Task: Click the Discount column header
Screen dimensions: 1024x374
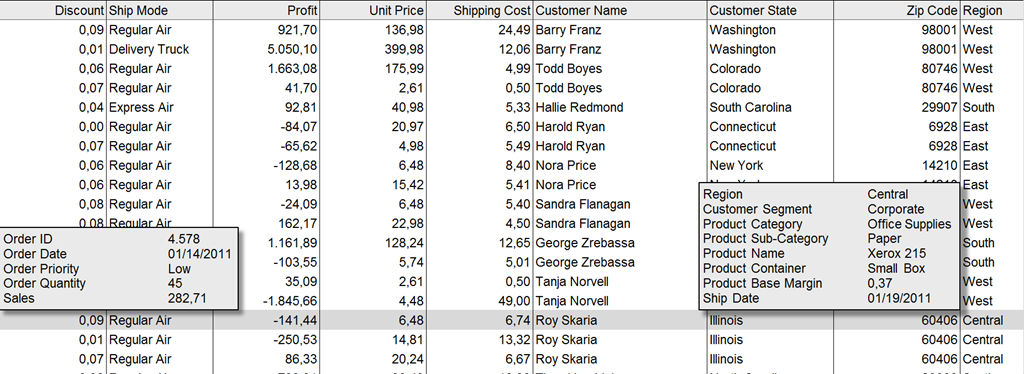Action: 53,10
